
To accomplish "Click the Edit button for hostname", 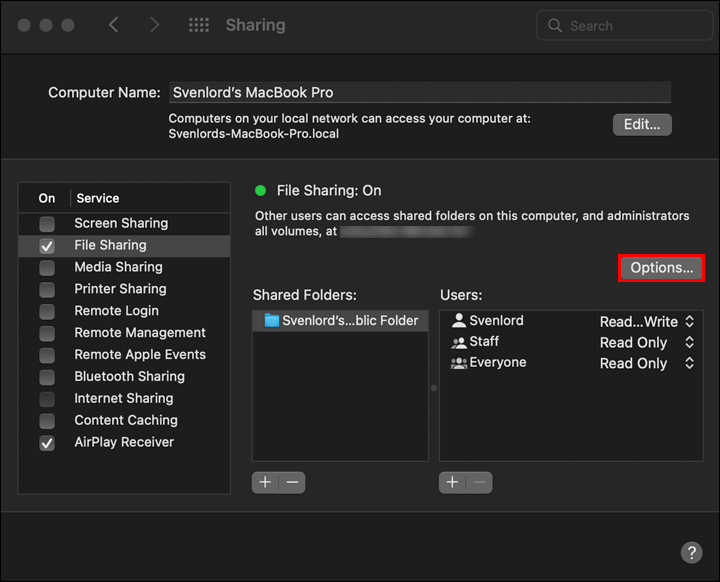I will [642, 124].
